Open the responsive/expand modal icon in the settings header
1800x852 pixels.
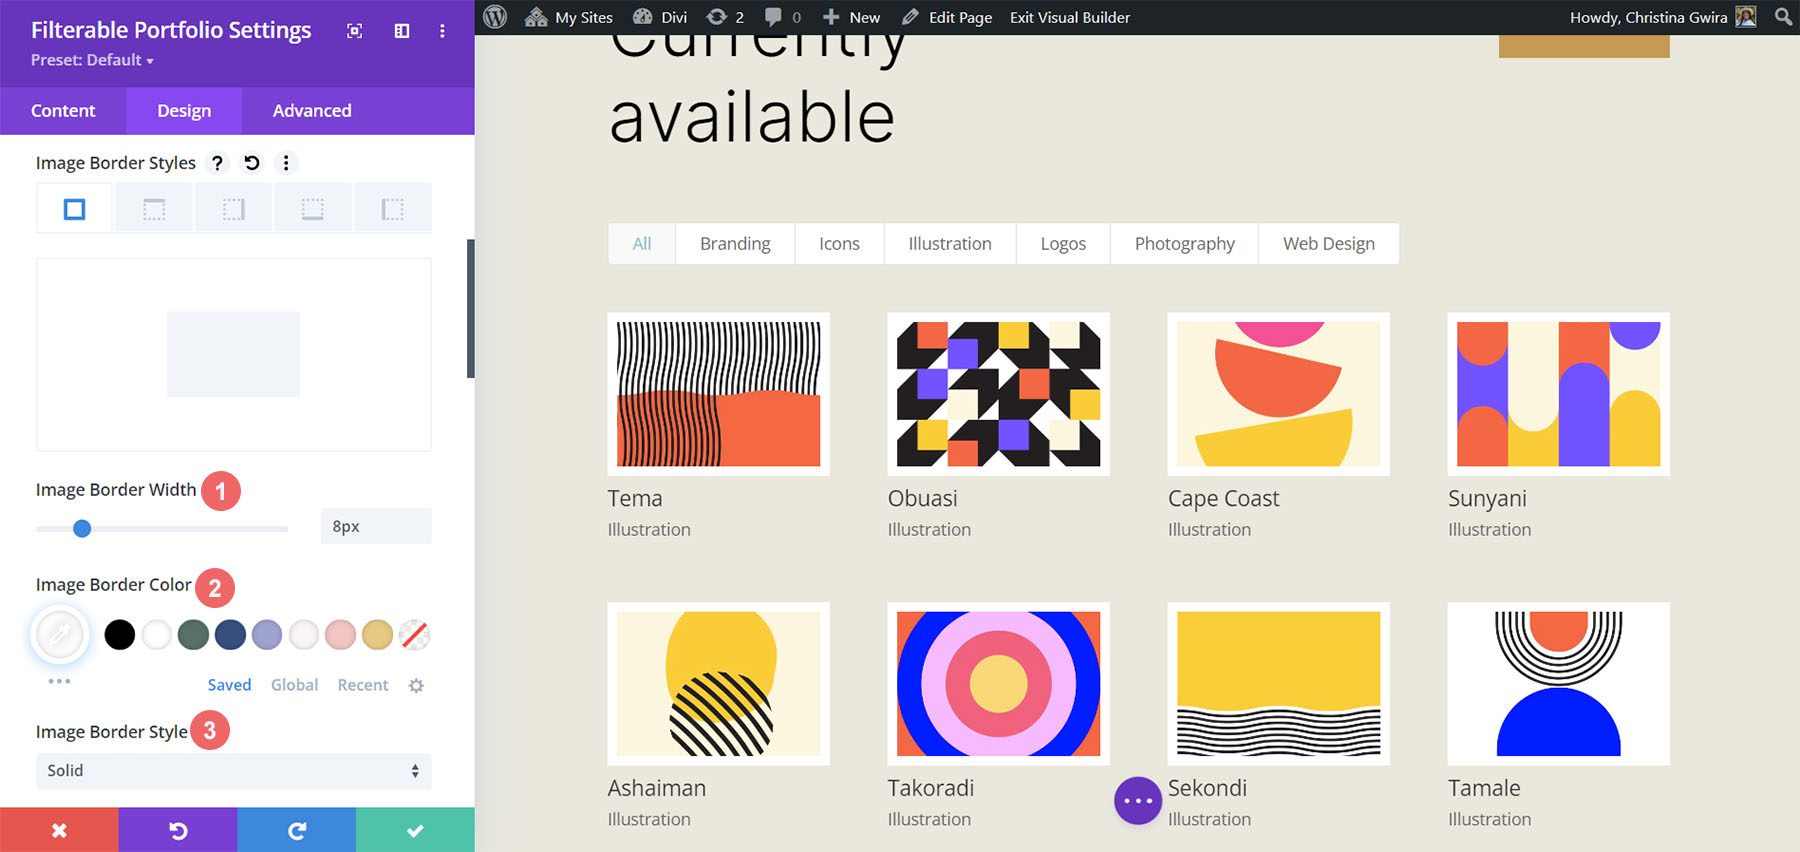(x=354, y=31)
